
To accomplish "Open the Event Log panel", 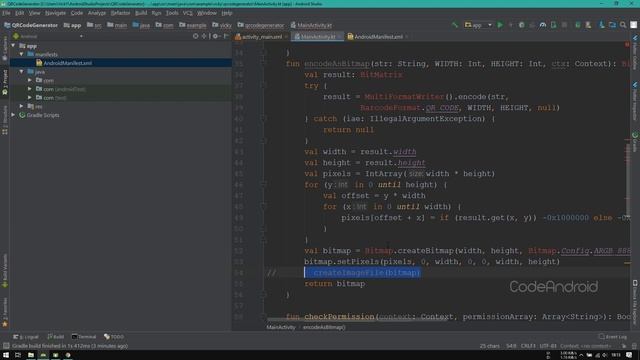I will tap(613, 337).
